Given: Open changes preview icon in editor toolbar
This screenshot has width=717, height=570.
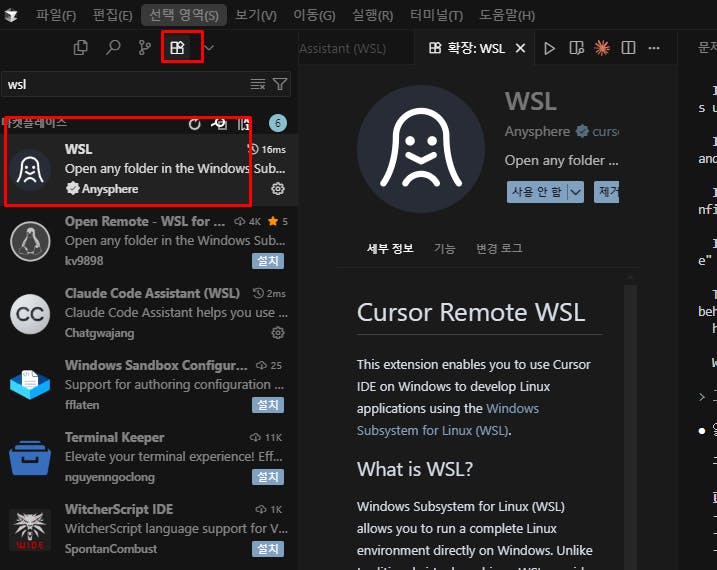Looking at the screenshot, I should 576,48.
